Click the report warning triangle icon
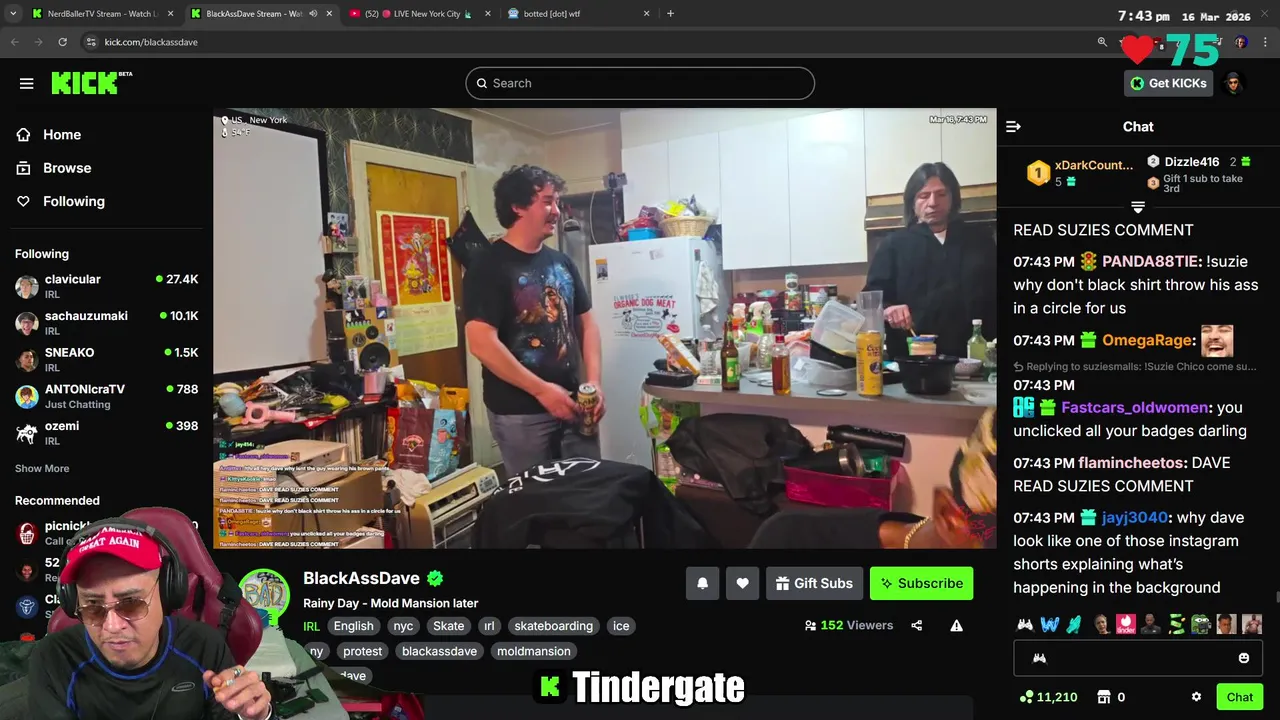This screenshot has width=1280, height=720. coord(956,625)
